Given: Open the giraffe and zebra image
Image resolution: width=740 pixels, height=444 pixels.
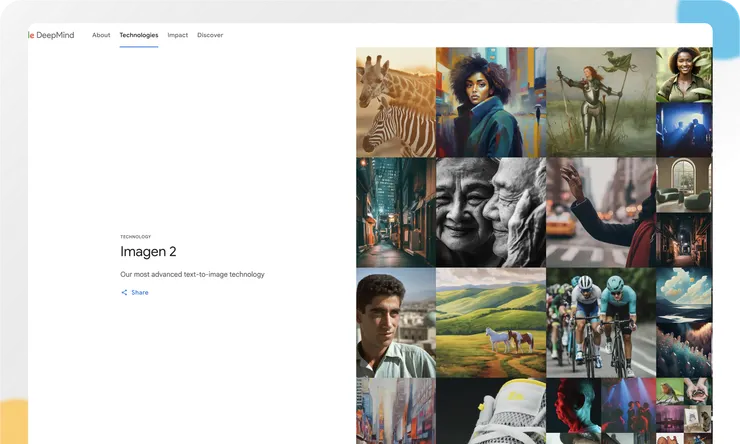Looking at the screenshot, I should (396, 102).
